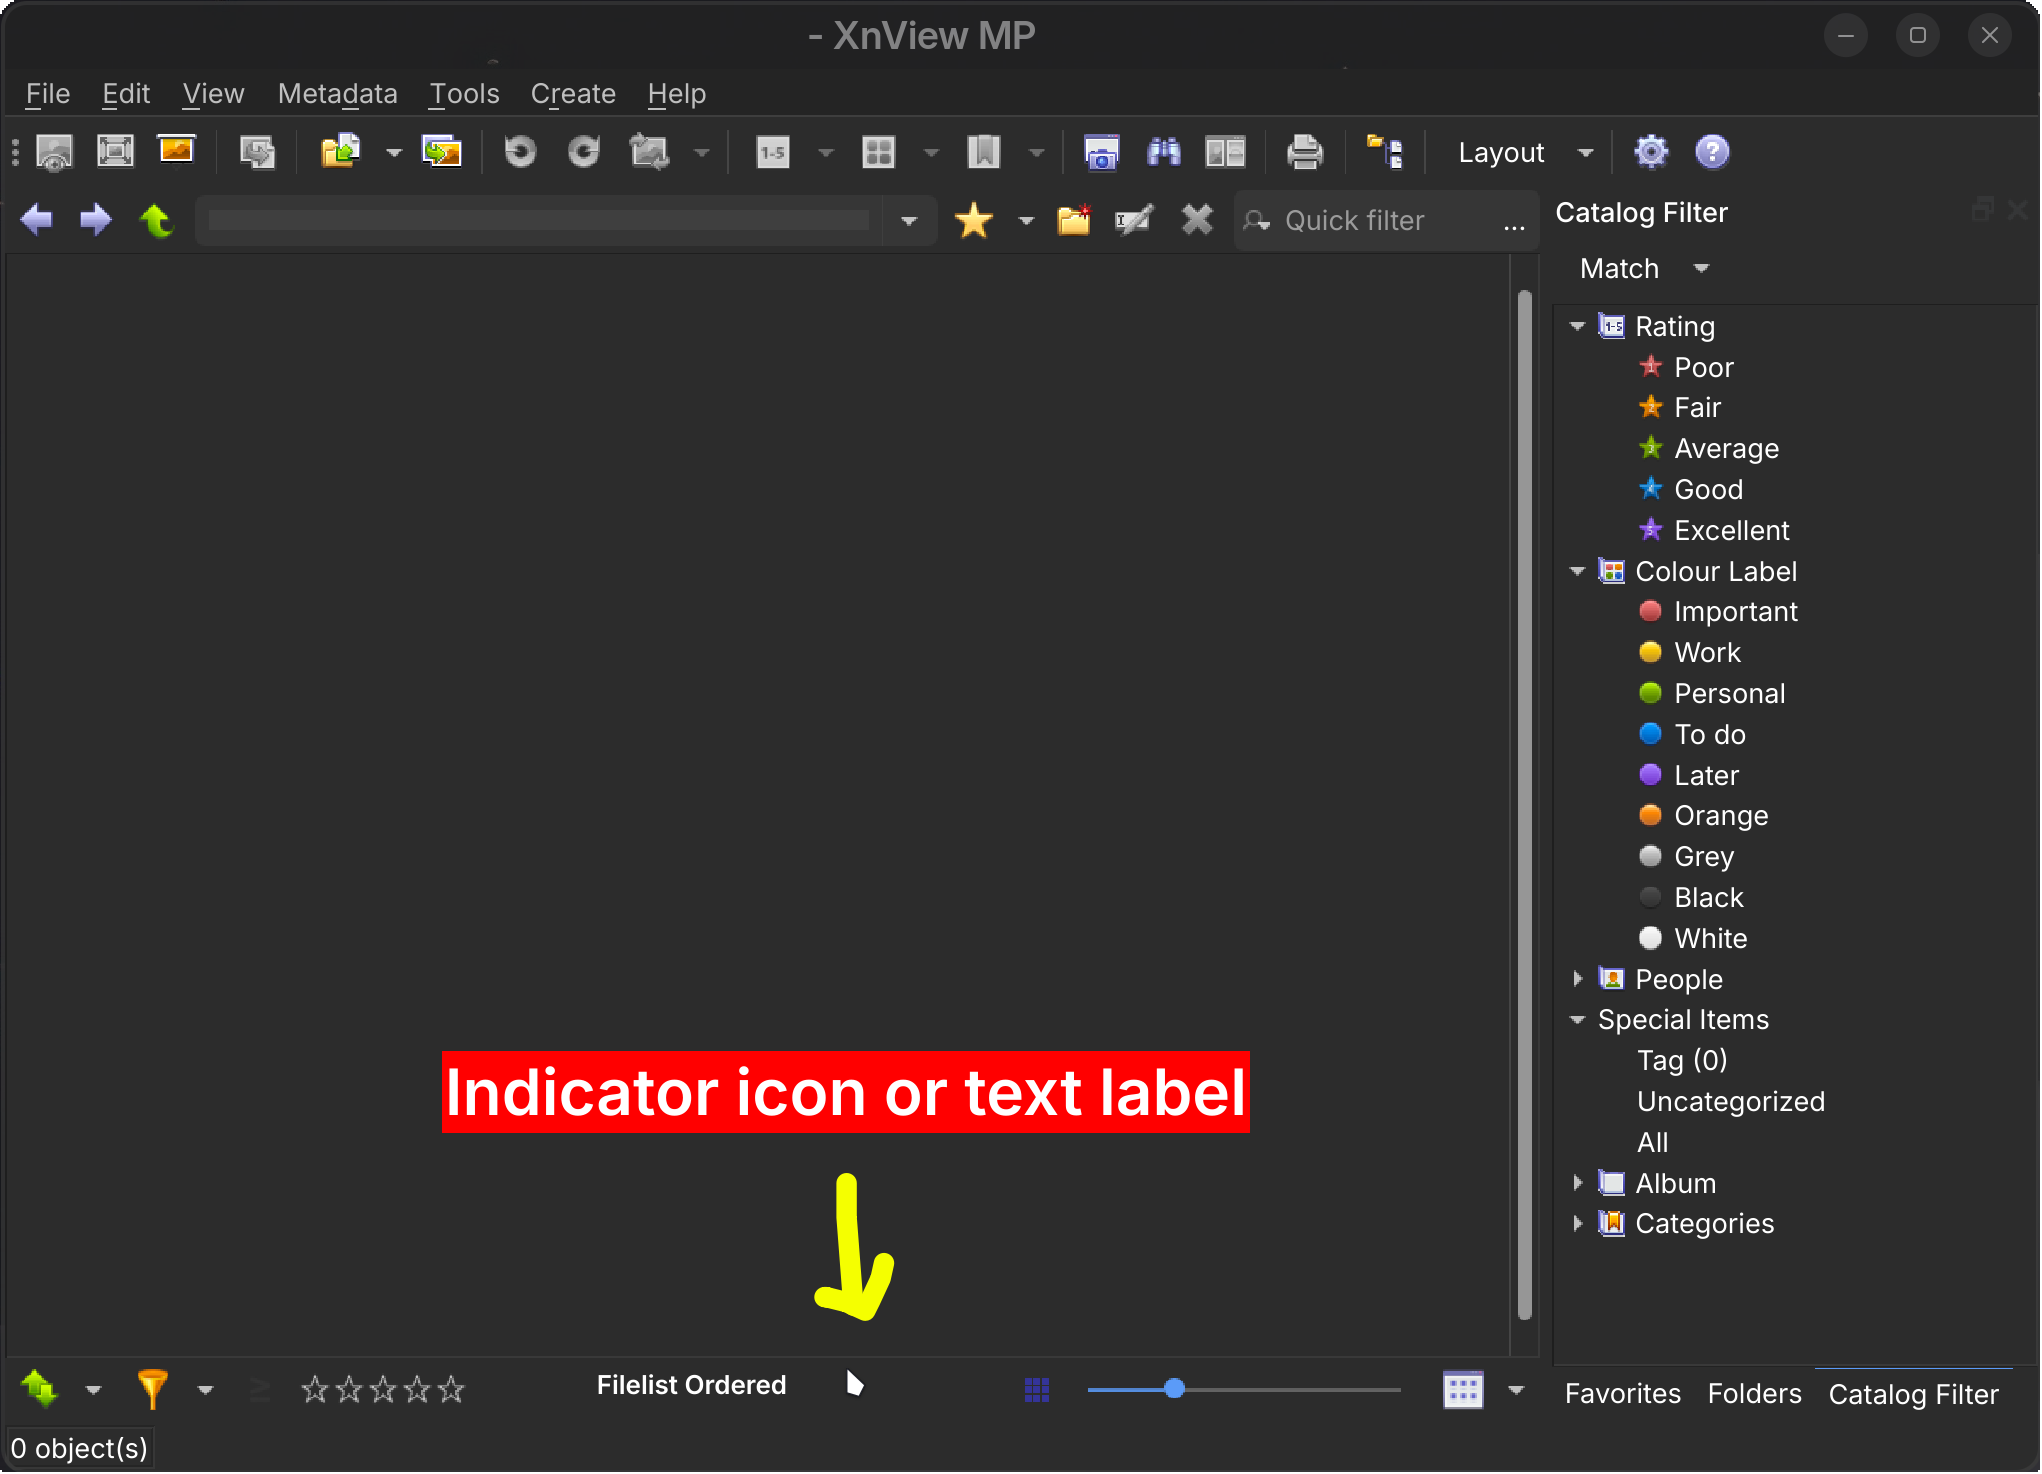Image resolution: width=2042 pixels, height=1474 pixels.
Task: Open the Layout dropdown
Action: (1524, 152)
